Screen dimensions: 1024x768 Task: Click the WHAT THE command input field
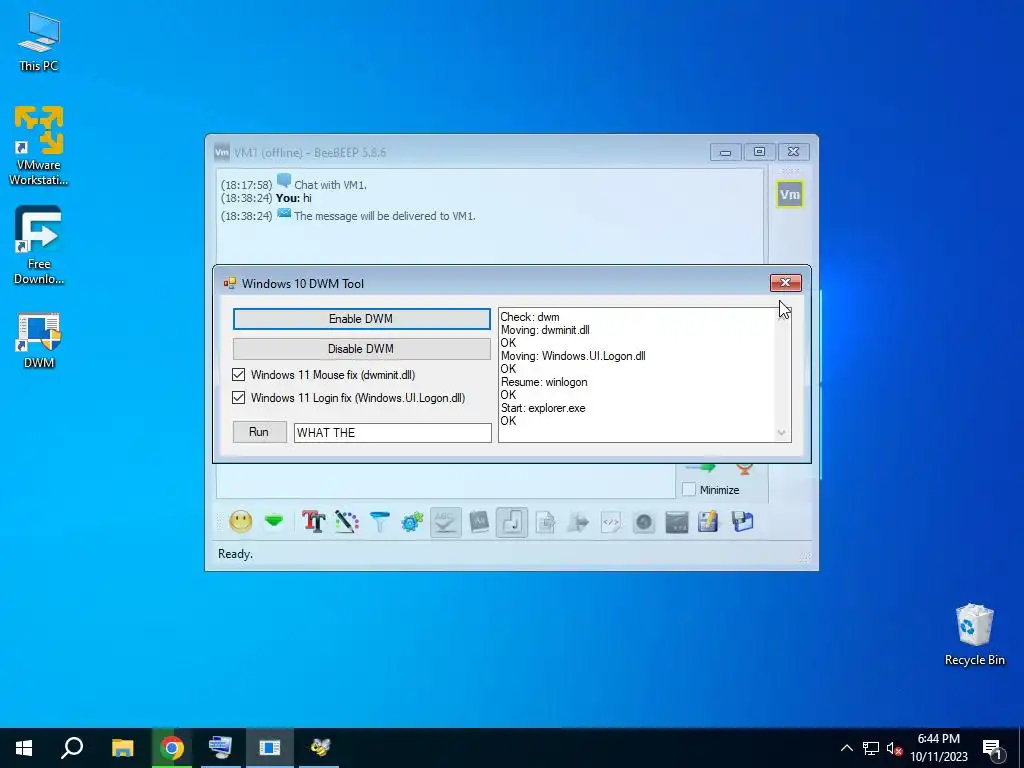pos(392,432)
